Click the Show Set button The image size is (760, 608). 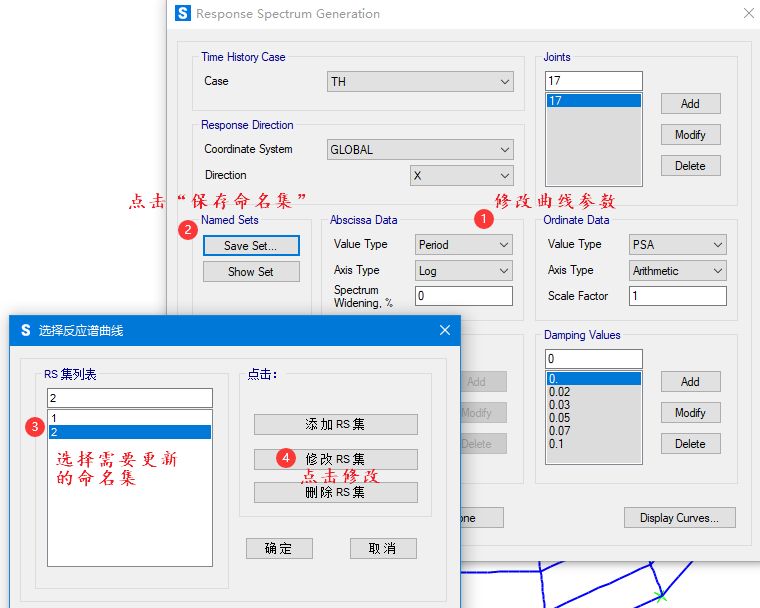[250, 272]
